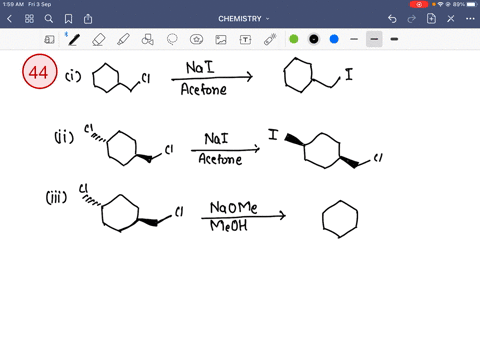Screen dimensions: 480x360
Task: Select the Text box tool
Action: point(245,39)
